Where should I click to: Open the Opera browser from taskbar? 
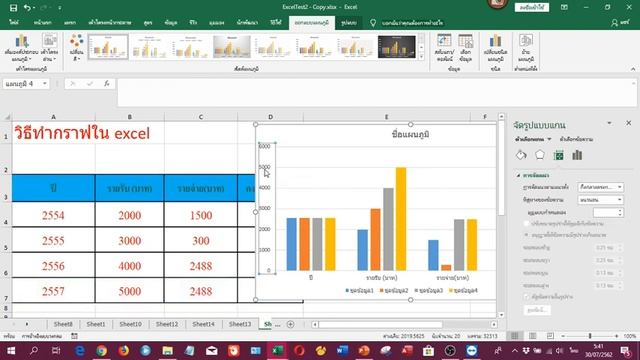pos(299,351)
